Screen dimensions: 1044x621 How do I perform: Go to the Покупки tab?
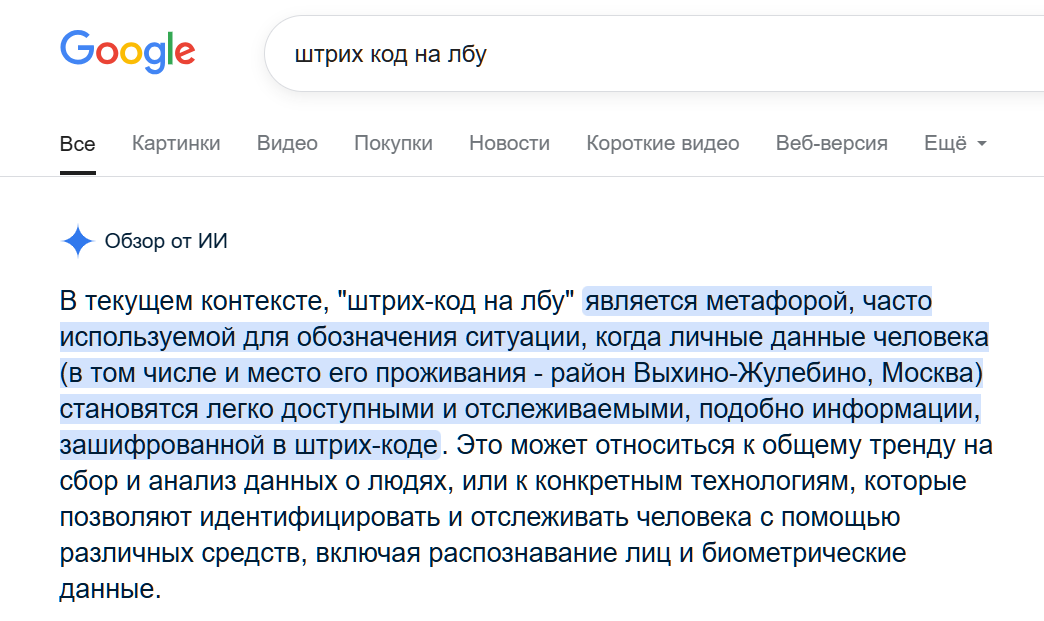[x=393, y=143]
